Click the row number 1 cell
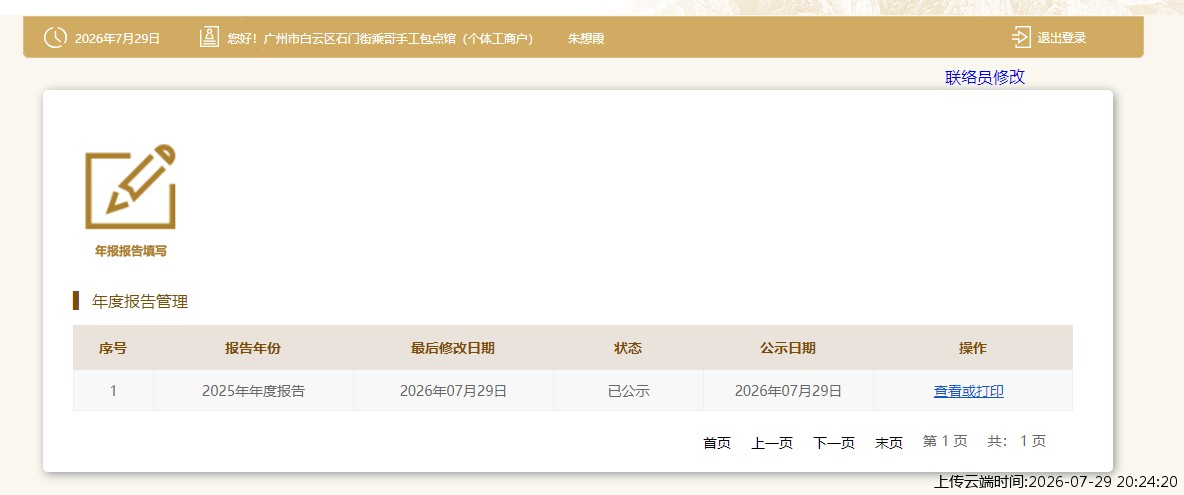1184x495 pixels. point(113,391)
